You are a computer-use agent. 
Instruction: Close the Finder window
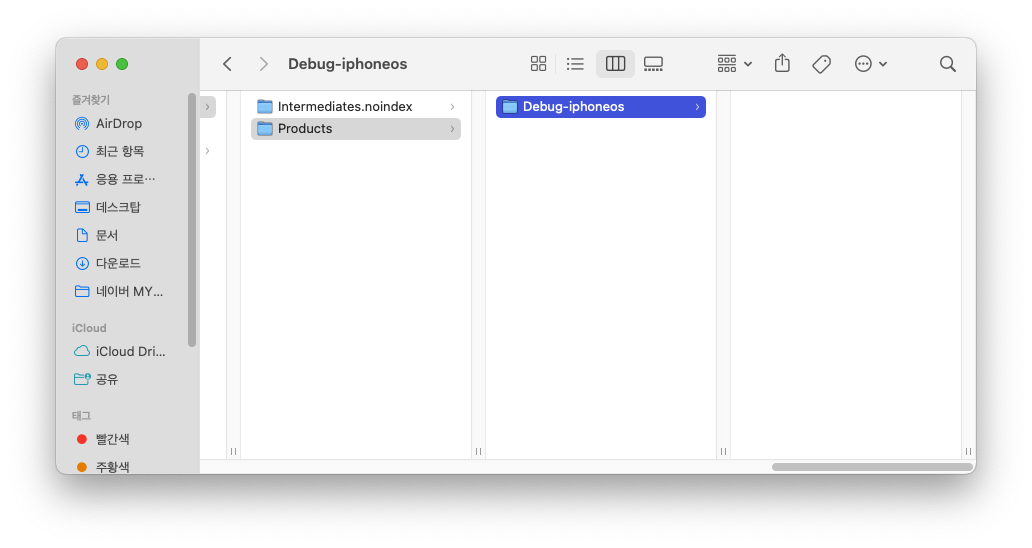click(x=82, y=64)
